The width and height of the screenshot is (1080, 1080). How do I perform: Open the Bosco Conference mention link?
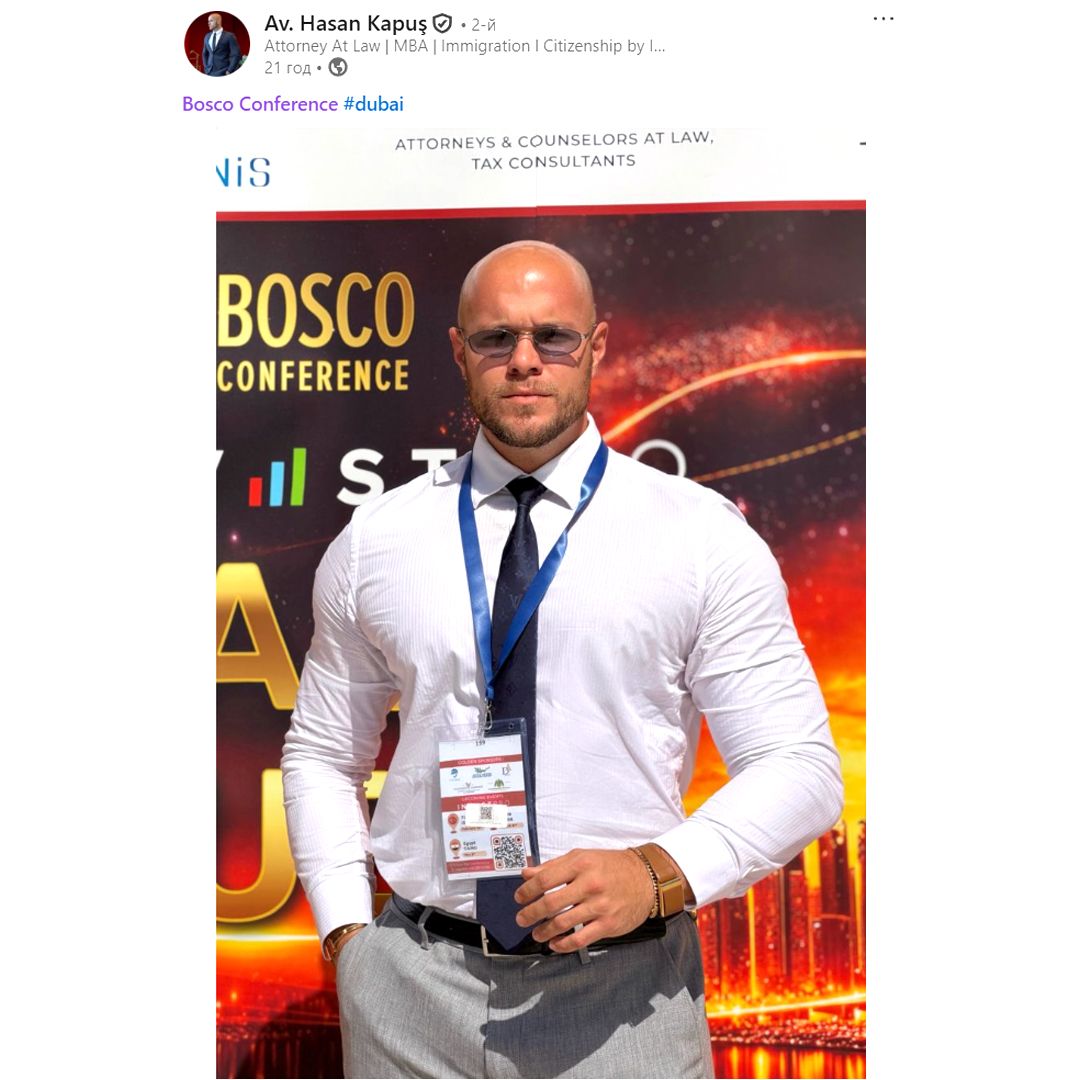pos(260,104)
